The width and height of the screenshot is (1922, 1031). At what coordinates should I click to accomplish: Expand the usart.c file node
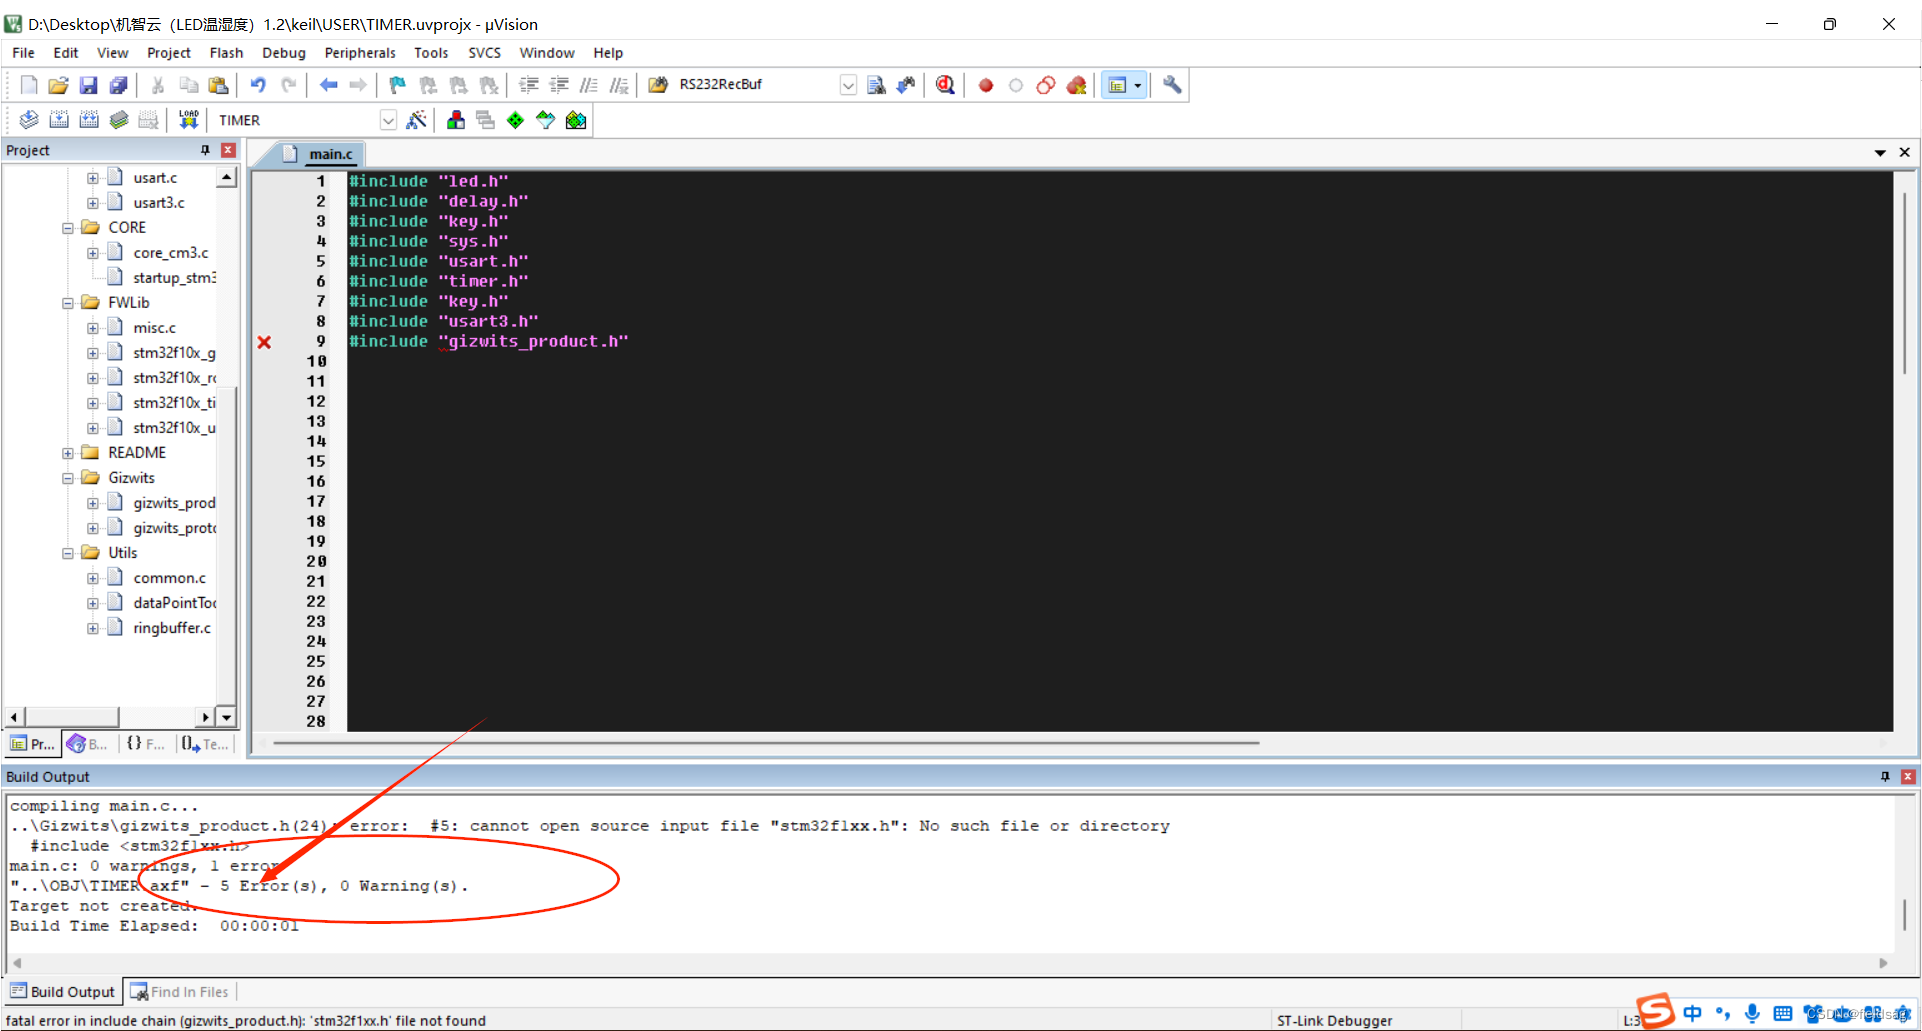93,178
